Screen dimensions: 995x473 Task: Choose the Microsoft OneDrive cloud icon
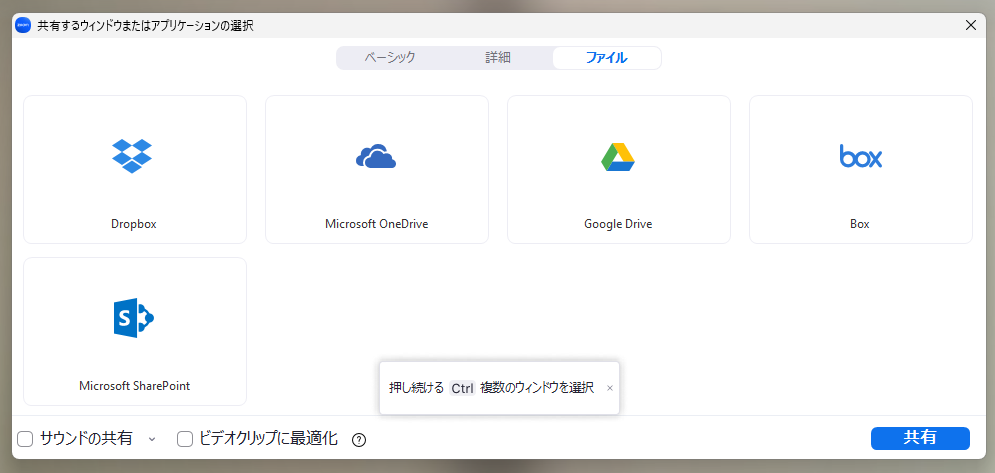(376, 157)
